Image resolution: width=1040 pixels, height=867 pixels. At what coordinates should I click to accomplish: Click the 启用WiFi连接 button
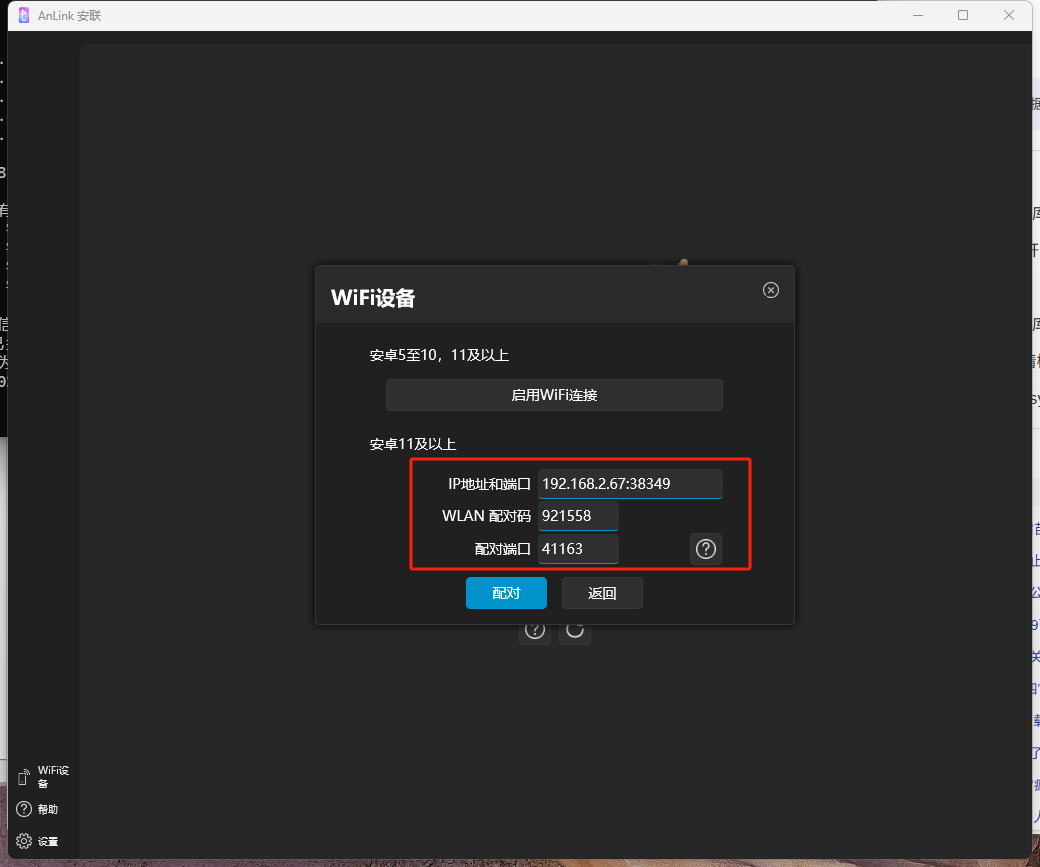pyautogui.click(x=554, y=395)
